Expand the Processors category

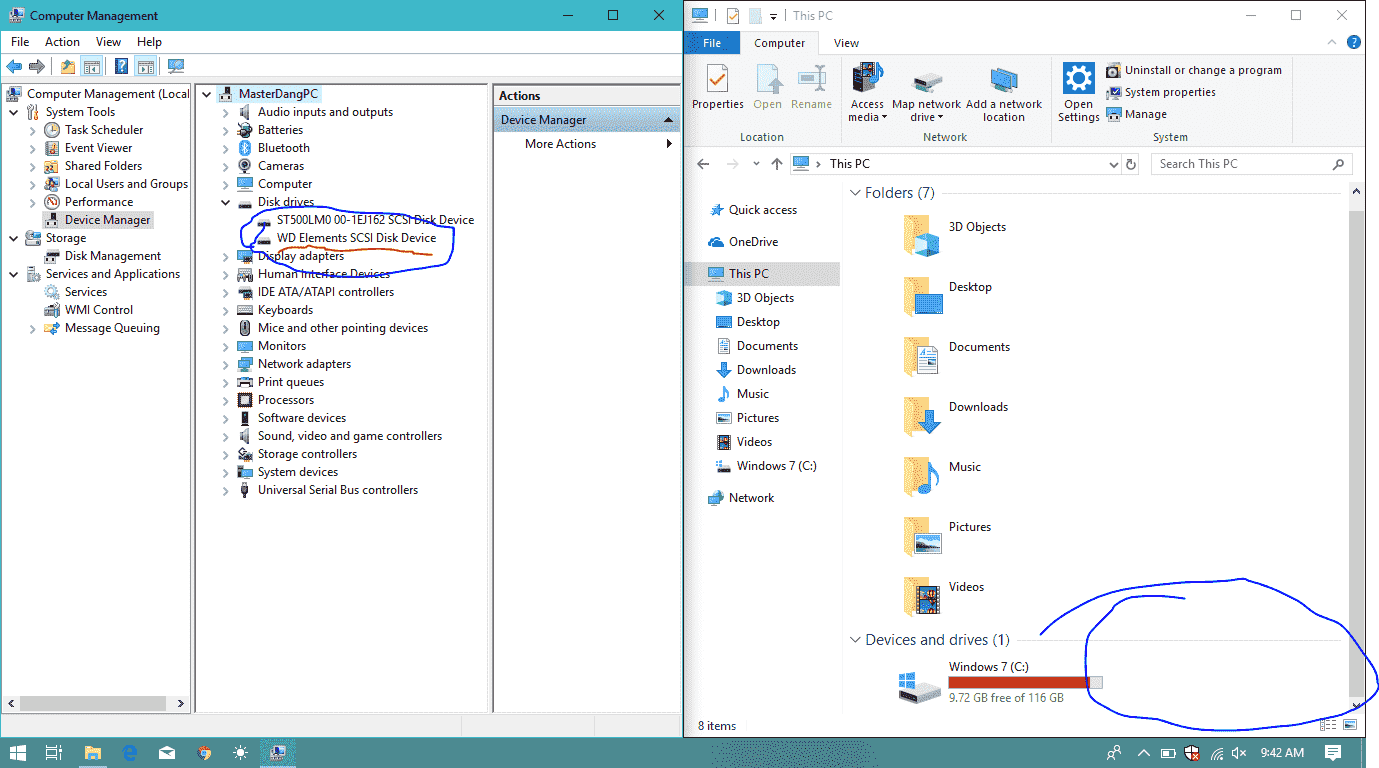(x=226, y=400)
